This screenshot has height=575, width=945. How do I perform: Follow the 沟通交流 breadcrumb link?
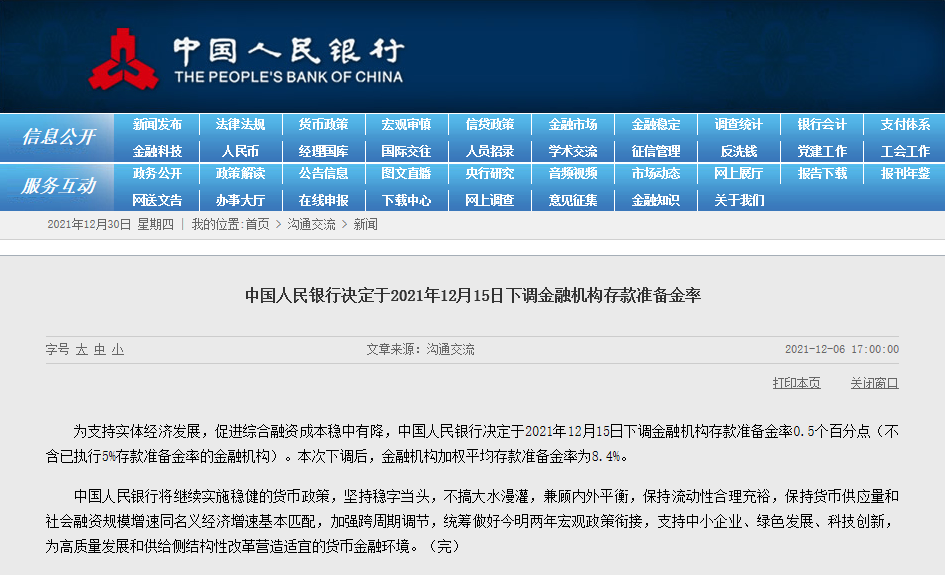click(311, 224)
